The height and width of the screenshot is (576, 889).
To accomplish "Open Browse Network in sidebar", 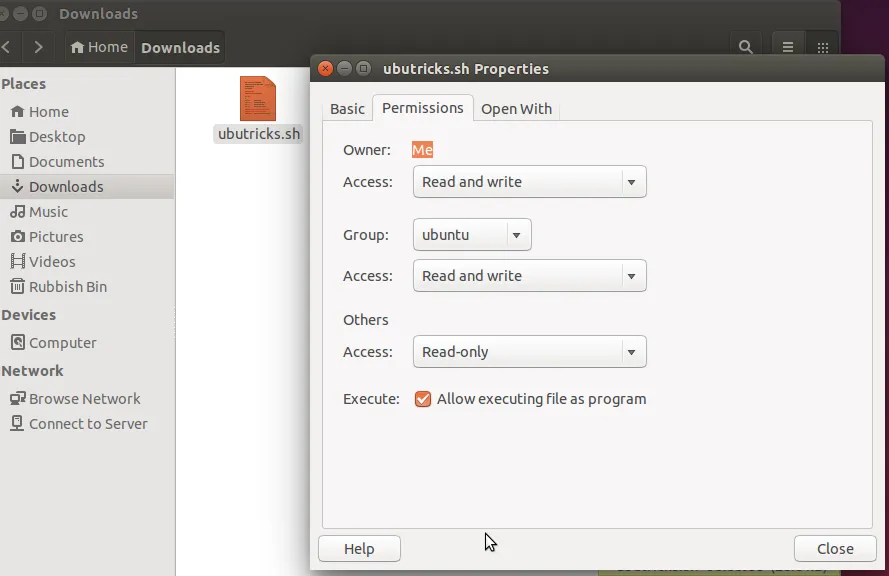I will (84, 399).
